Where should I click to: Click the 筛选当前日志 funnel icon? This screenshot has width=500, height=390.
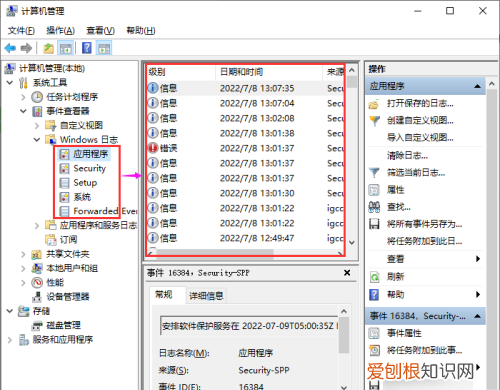(374, 173)
